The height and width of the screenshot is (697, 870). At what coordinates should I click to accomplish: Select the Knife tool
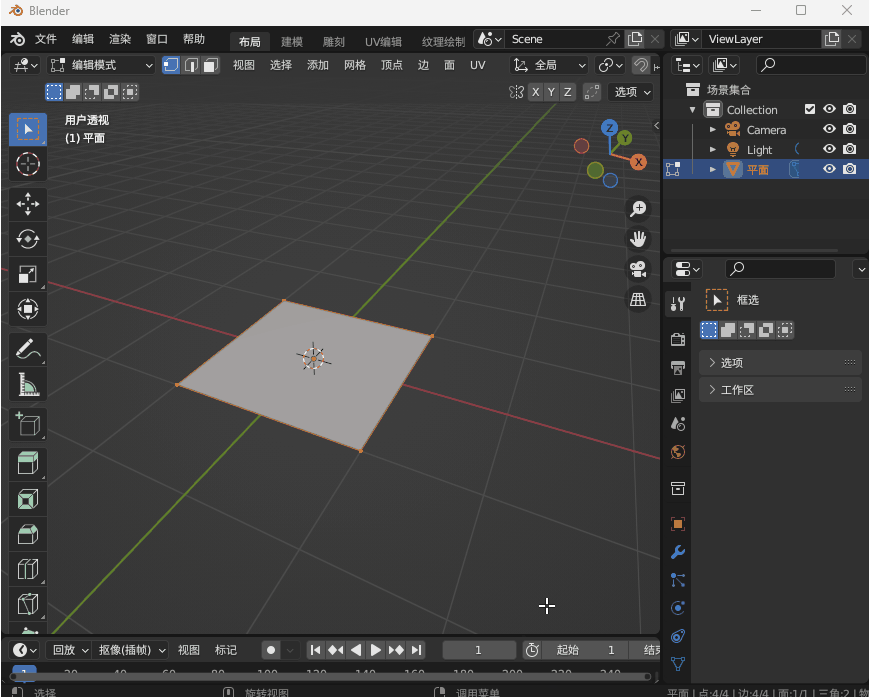pos(28,604)
